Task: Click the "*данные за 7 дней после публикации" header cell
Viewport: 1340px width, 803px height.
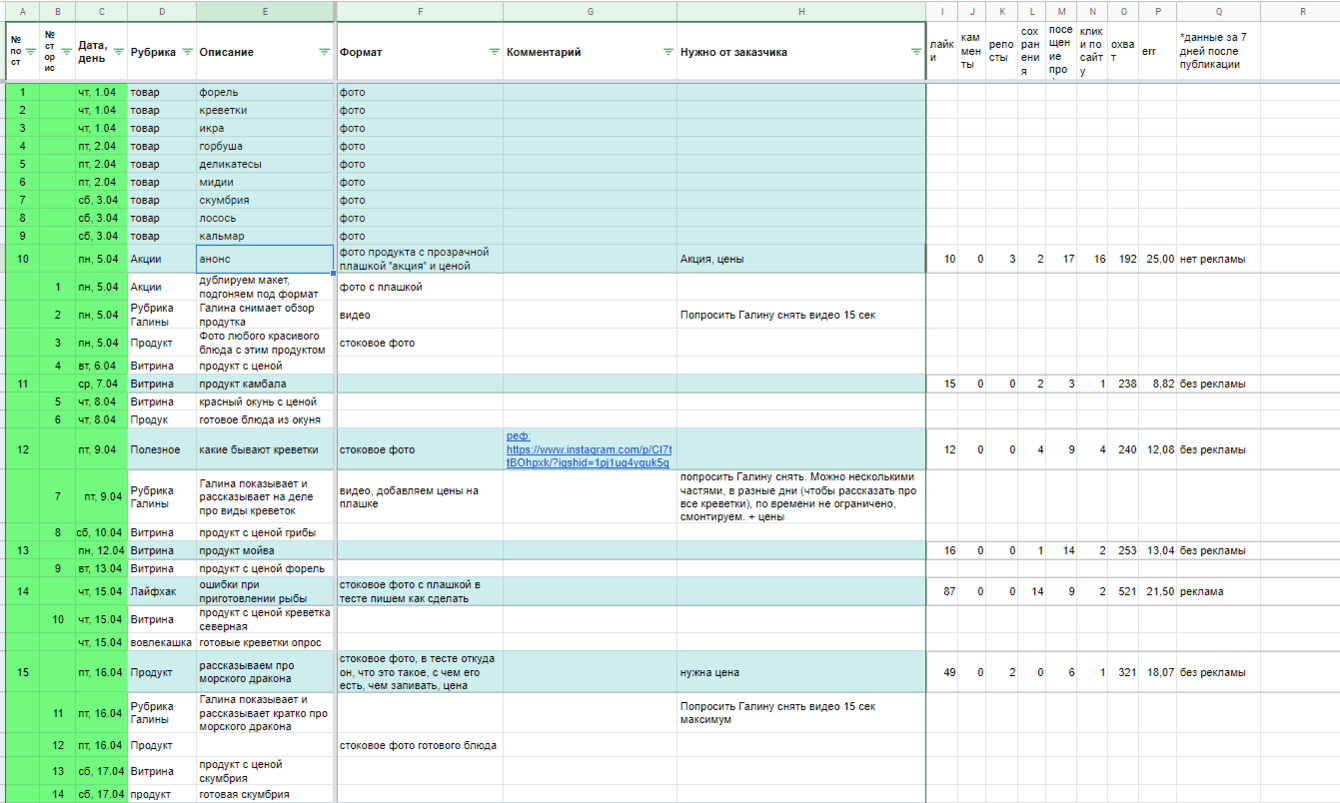Action: pyautogui.click(x=1218, y=51)
